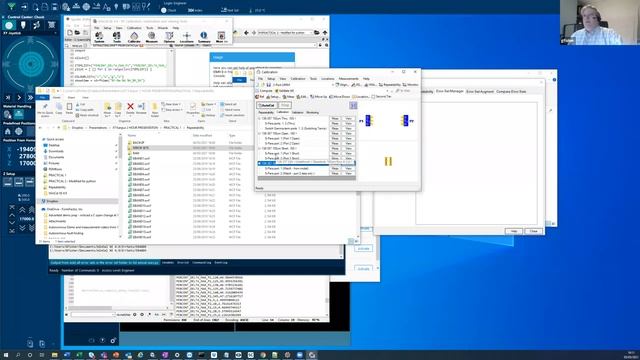Click Repeatability toolbar item in Calibration window
The width and height of the screenshot is (640, 360).
pos(390,85)
